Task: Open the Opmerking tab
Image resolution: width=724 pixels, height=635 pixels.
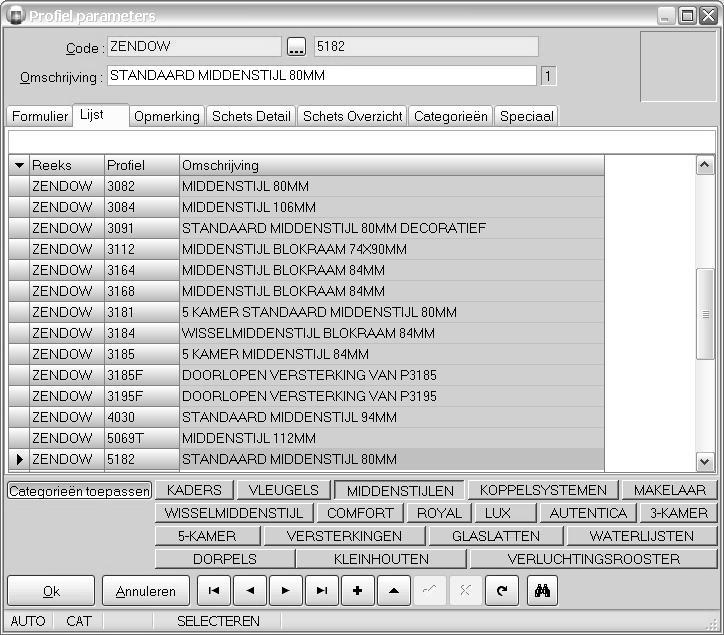Action: (167, 116)
